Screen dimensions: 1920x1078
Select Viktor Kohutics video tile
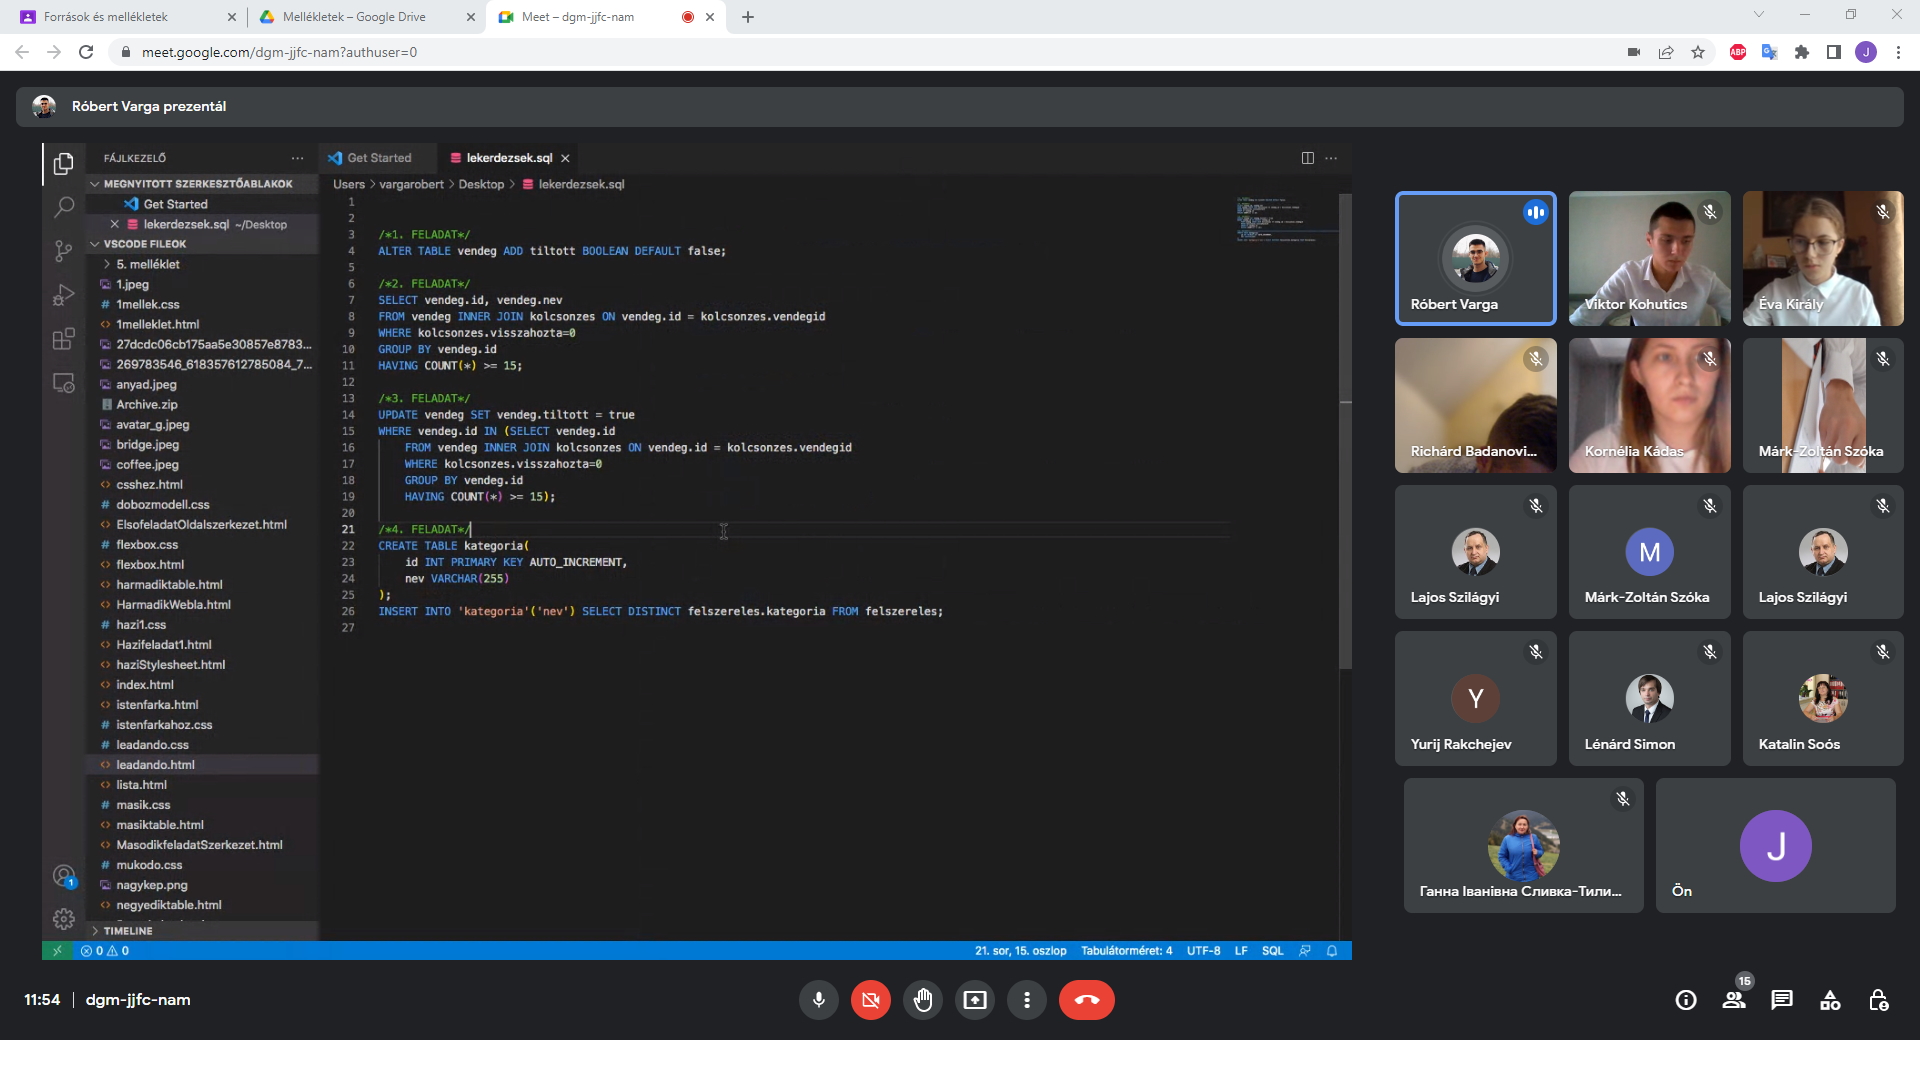(1649, 258)
